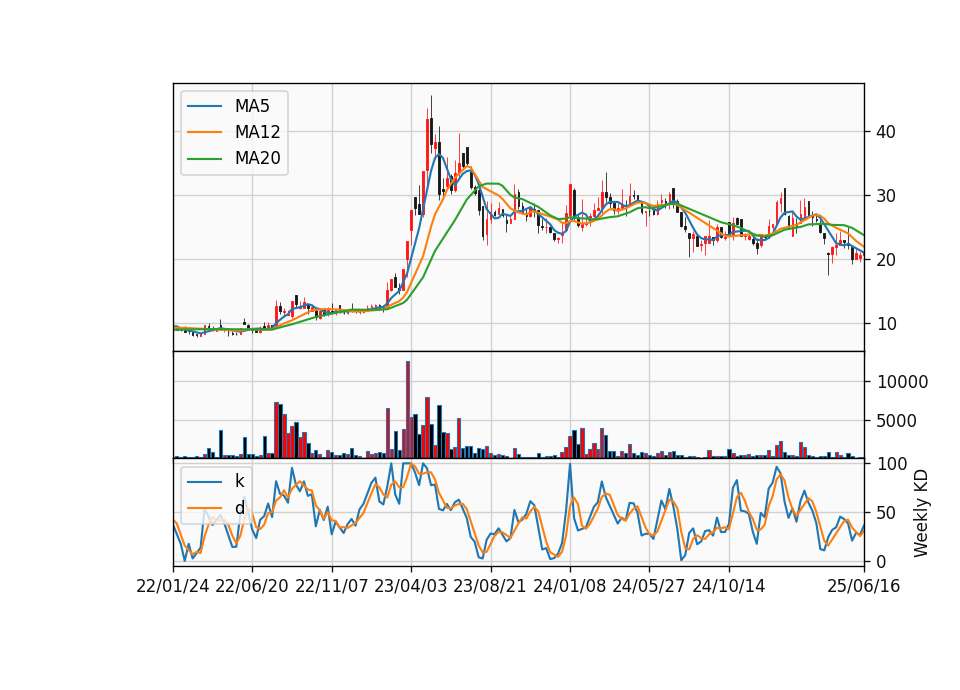The image size is (960, 690).
Task: Click the 23/04/03 date tick label
Action: tap(411, 586)
